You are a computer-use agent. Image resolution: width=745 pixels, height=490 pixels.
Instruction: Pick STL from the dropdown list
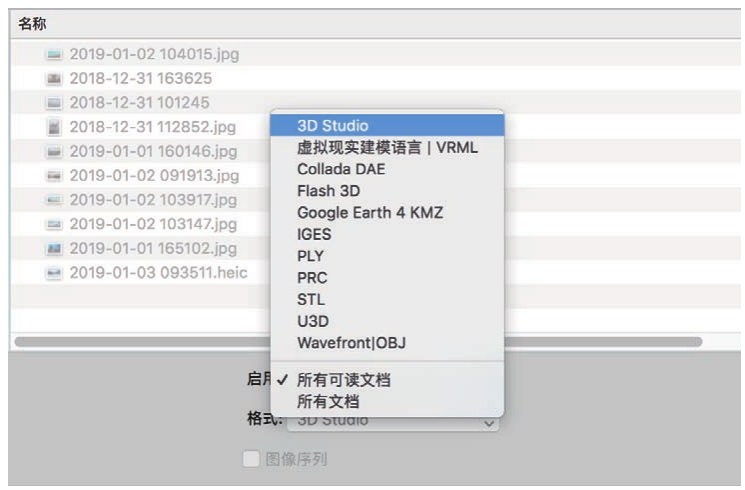pos(387,299)
